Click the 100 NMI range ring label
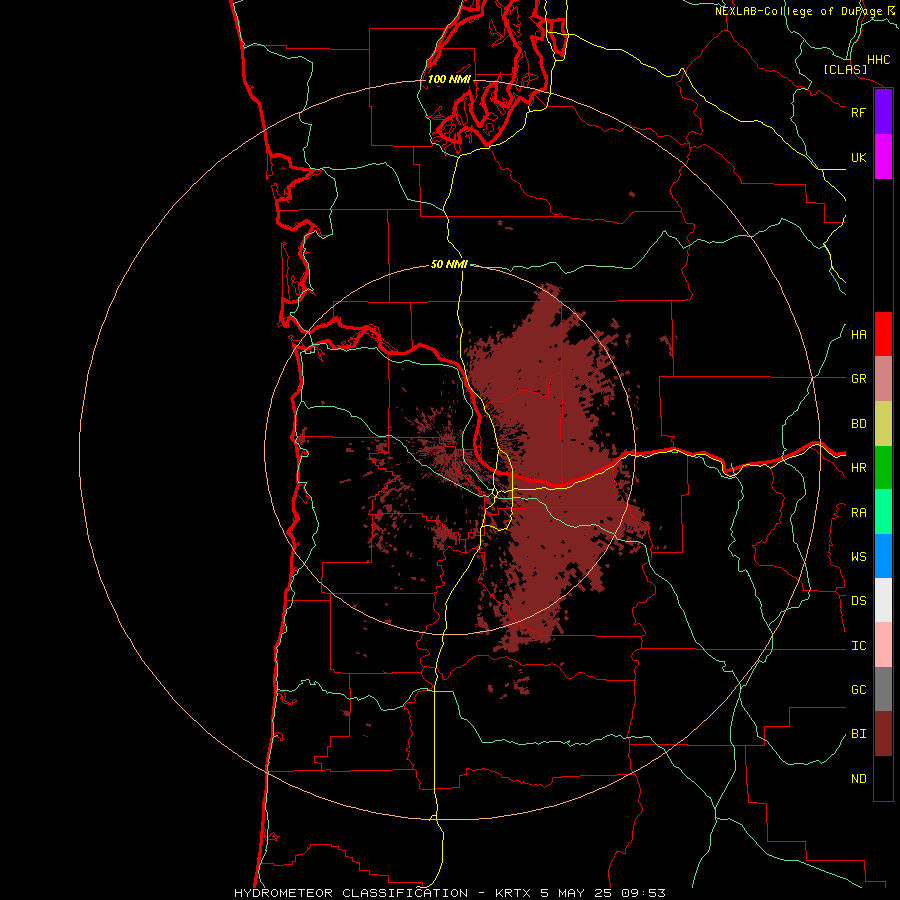Image resolution: width=900 pixels, height=900 pixels. pos(449,79)
